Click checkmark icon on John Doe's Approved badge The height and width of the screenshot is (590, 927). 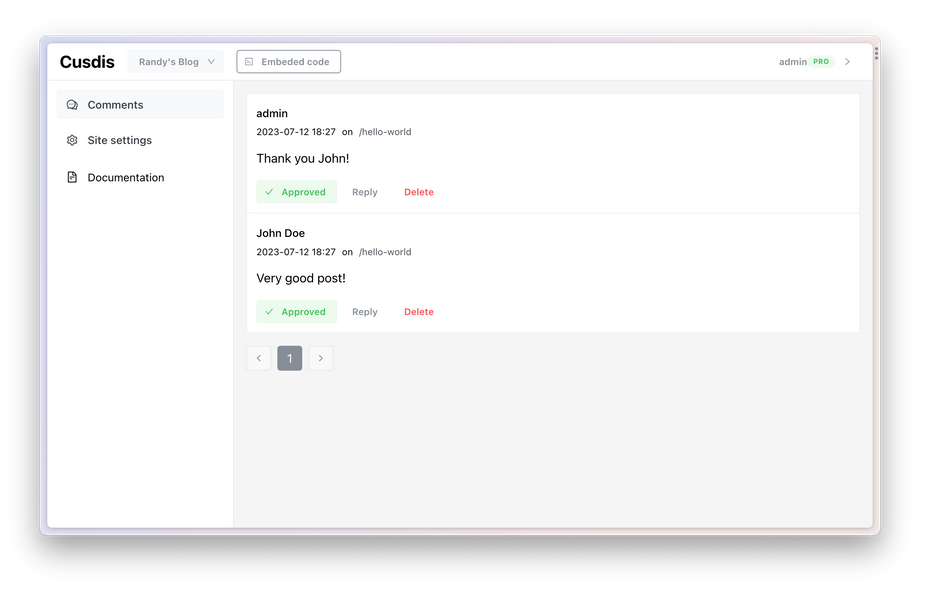(269, 312)
